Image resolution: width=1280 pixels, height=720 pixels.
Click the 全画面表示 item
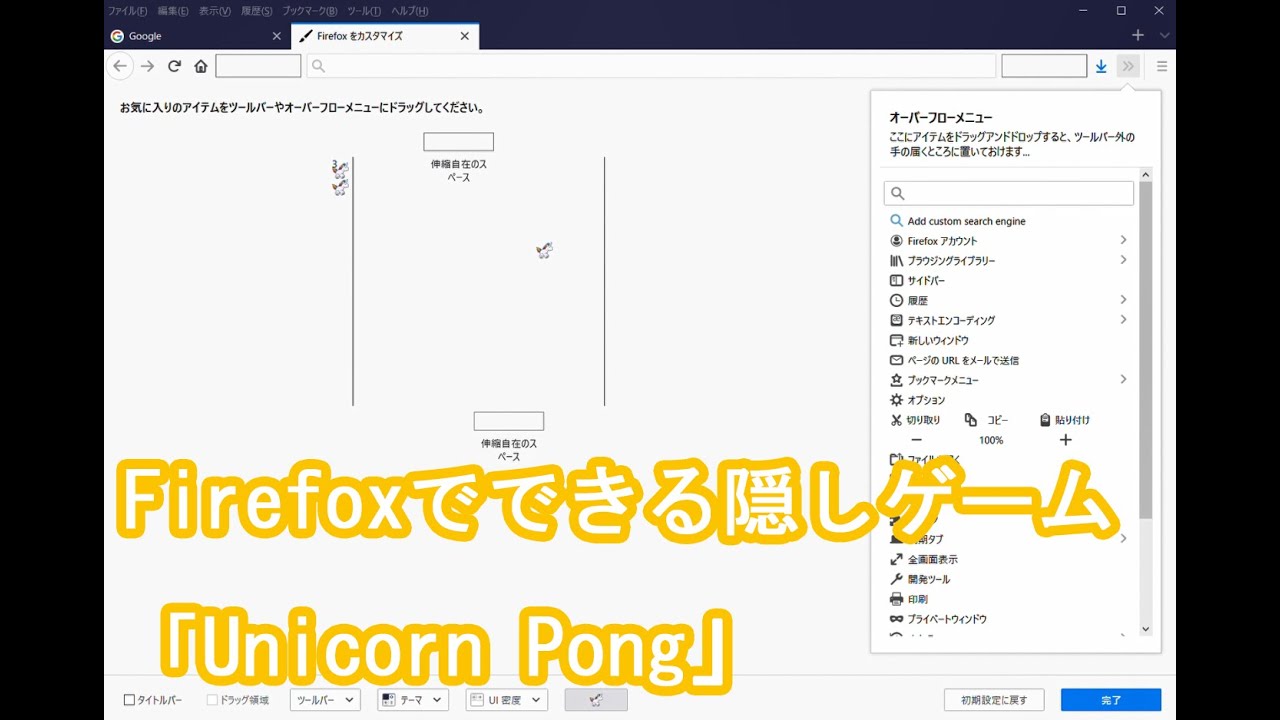pos(1008,559)
